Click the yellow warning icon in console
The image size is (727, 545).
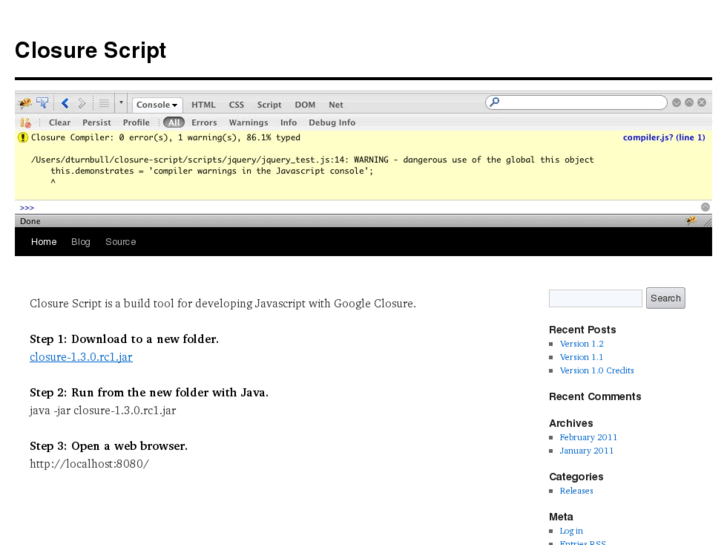[x=23, y=137]
